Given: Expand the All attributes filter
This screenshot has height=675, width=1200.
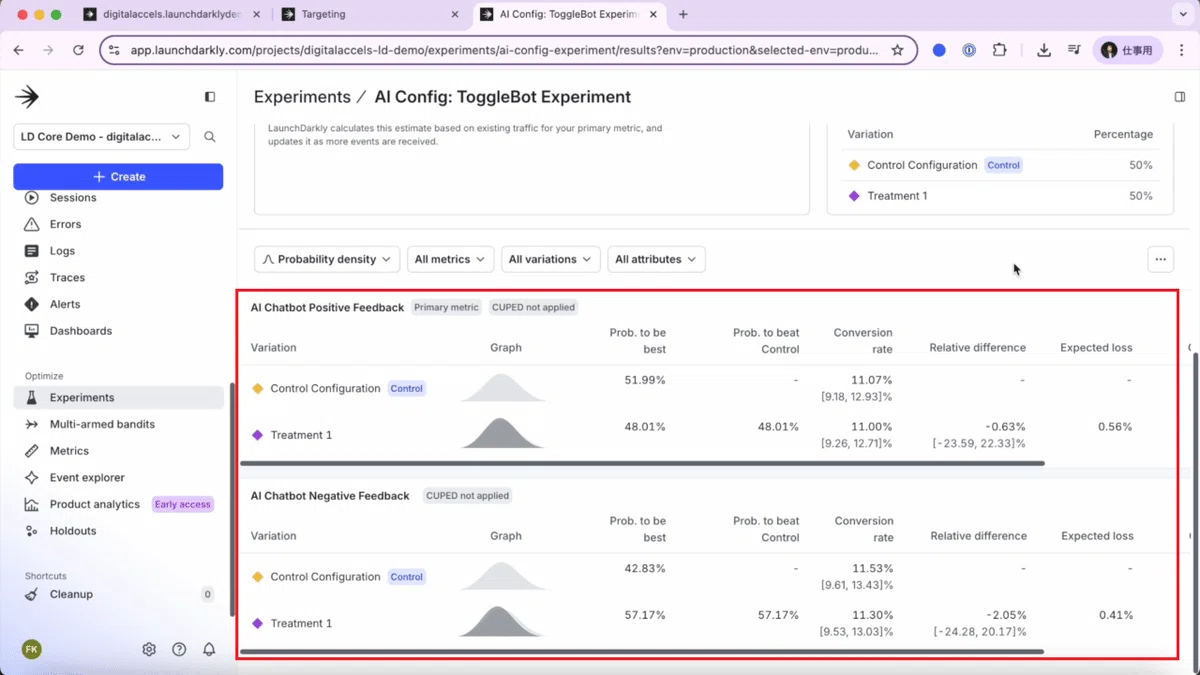Looking at the screenshot, I should click(x=656, y=259).
